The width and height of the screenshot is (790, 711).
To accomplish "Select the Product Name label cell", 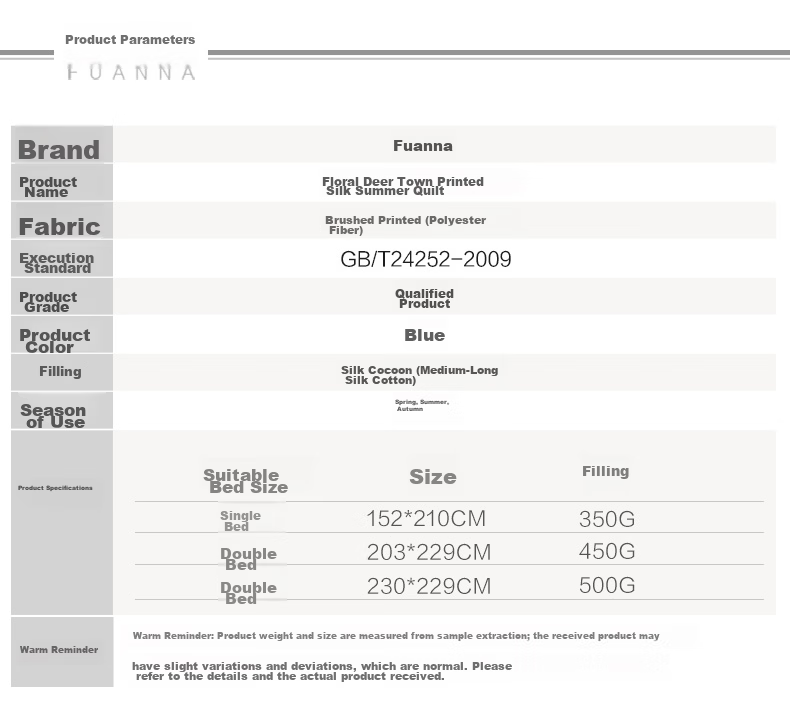I will tap(62, 182).
